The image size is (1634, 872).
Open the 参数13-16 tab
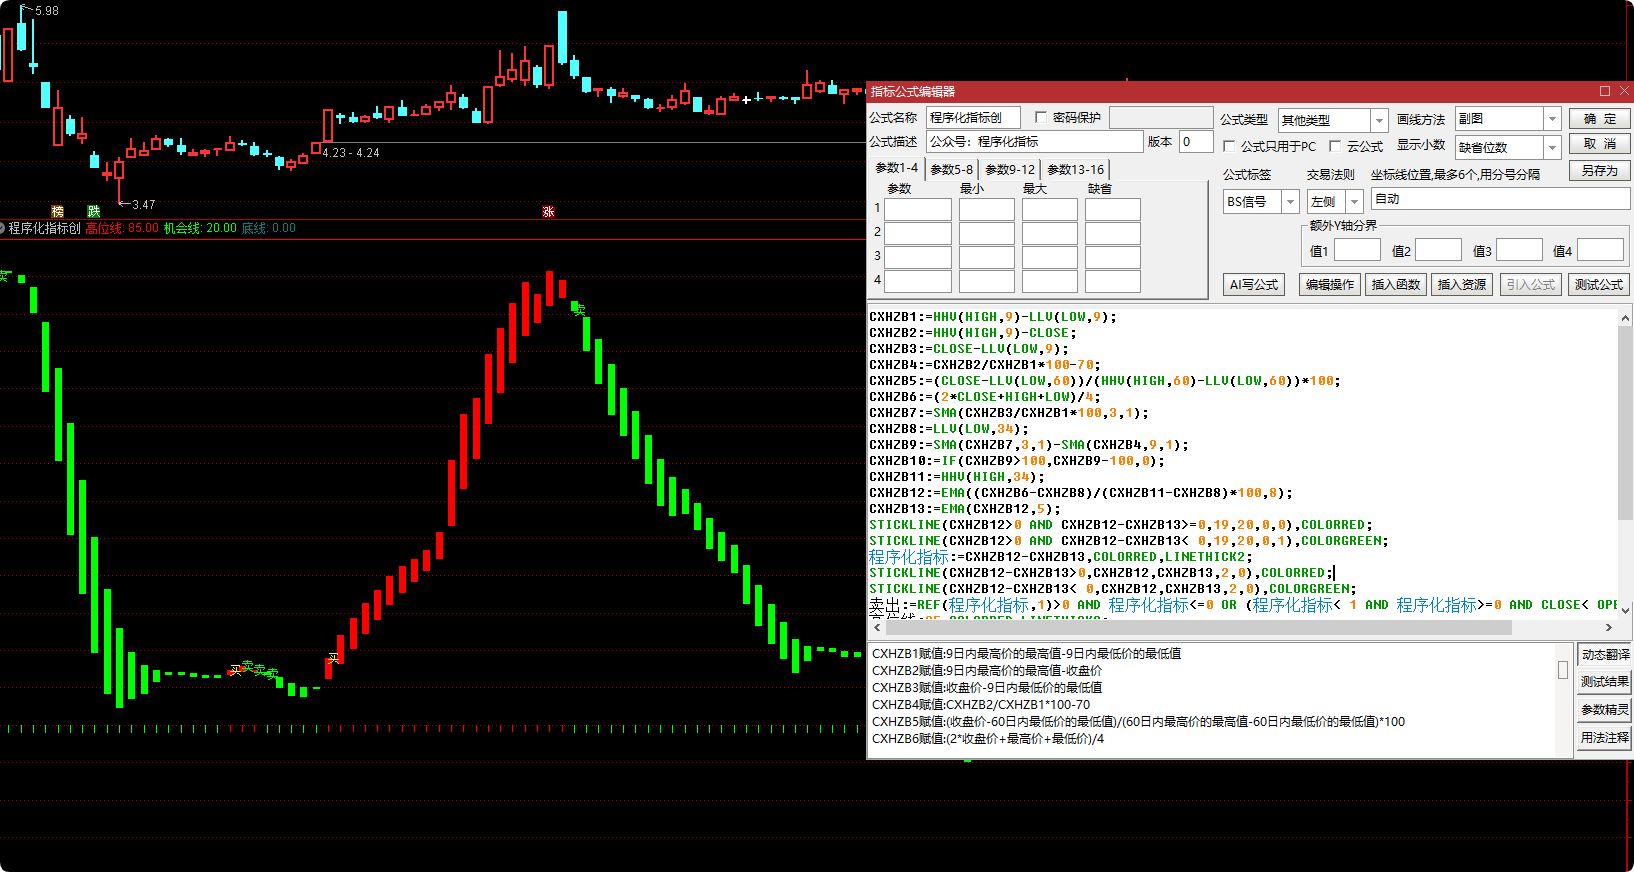[x=1075, y=169]
